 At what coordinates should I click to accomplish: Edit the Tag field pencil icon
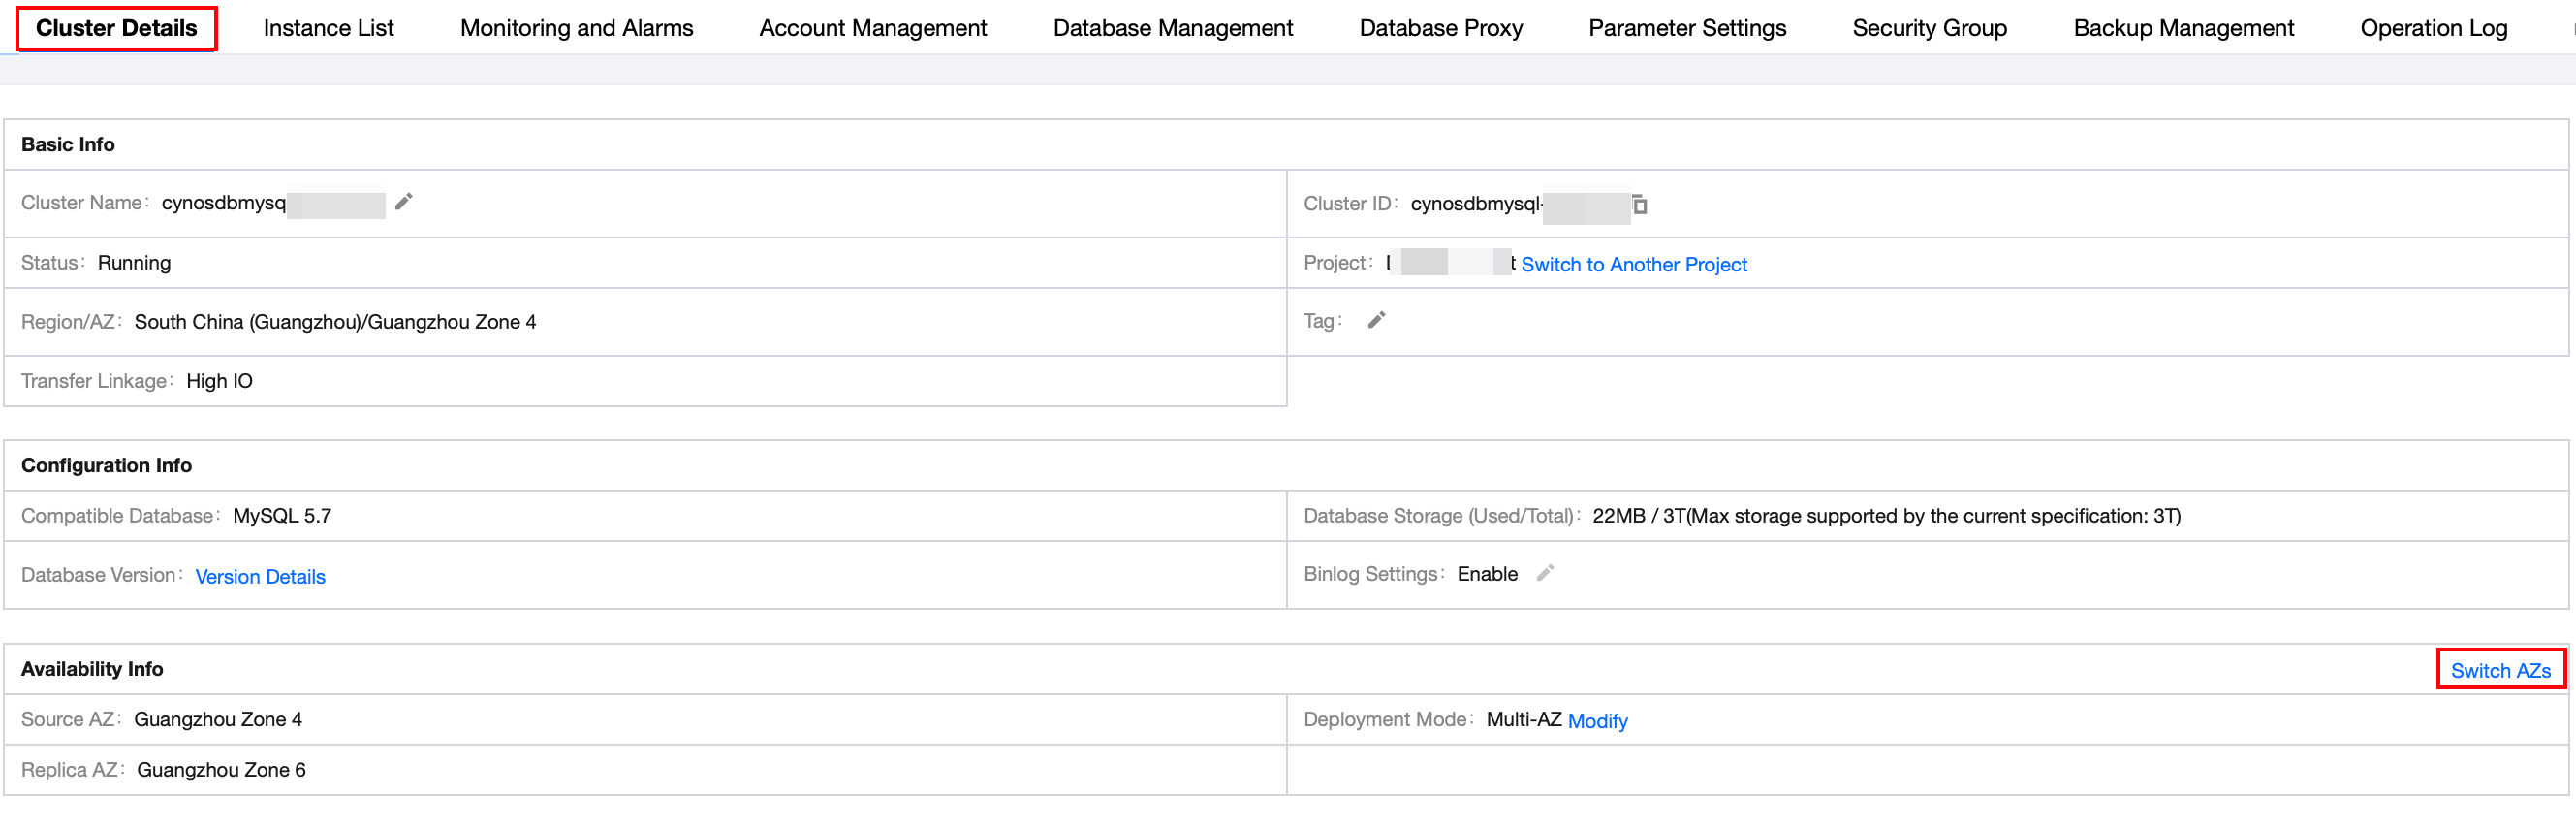(x=1376, y=320)
